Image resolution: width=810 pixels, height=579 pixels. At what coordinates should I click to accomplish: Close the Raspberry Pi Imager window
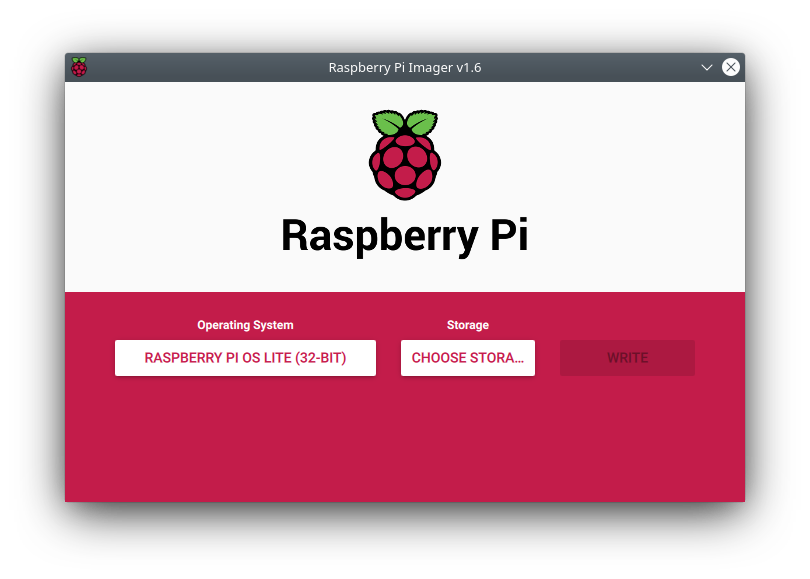coord(730,67)
